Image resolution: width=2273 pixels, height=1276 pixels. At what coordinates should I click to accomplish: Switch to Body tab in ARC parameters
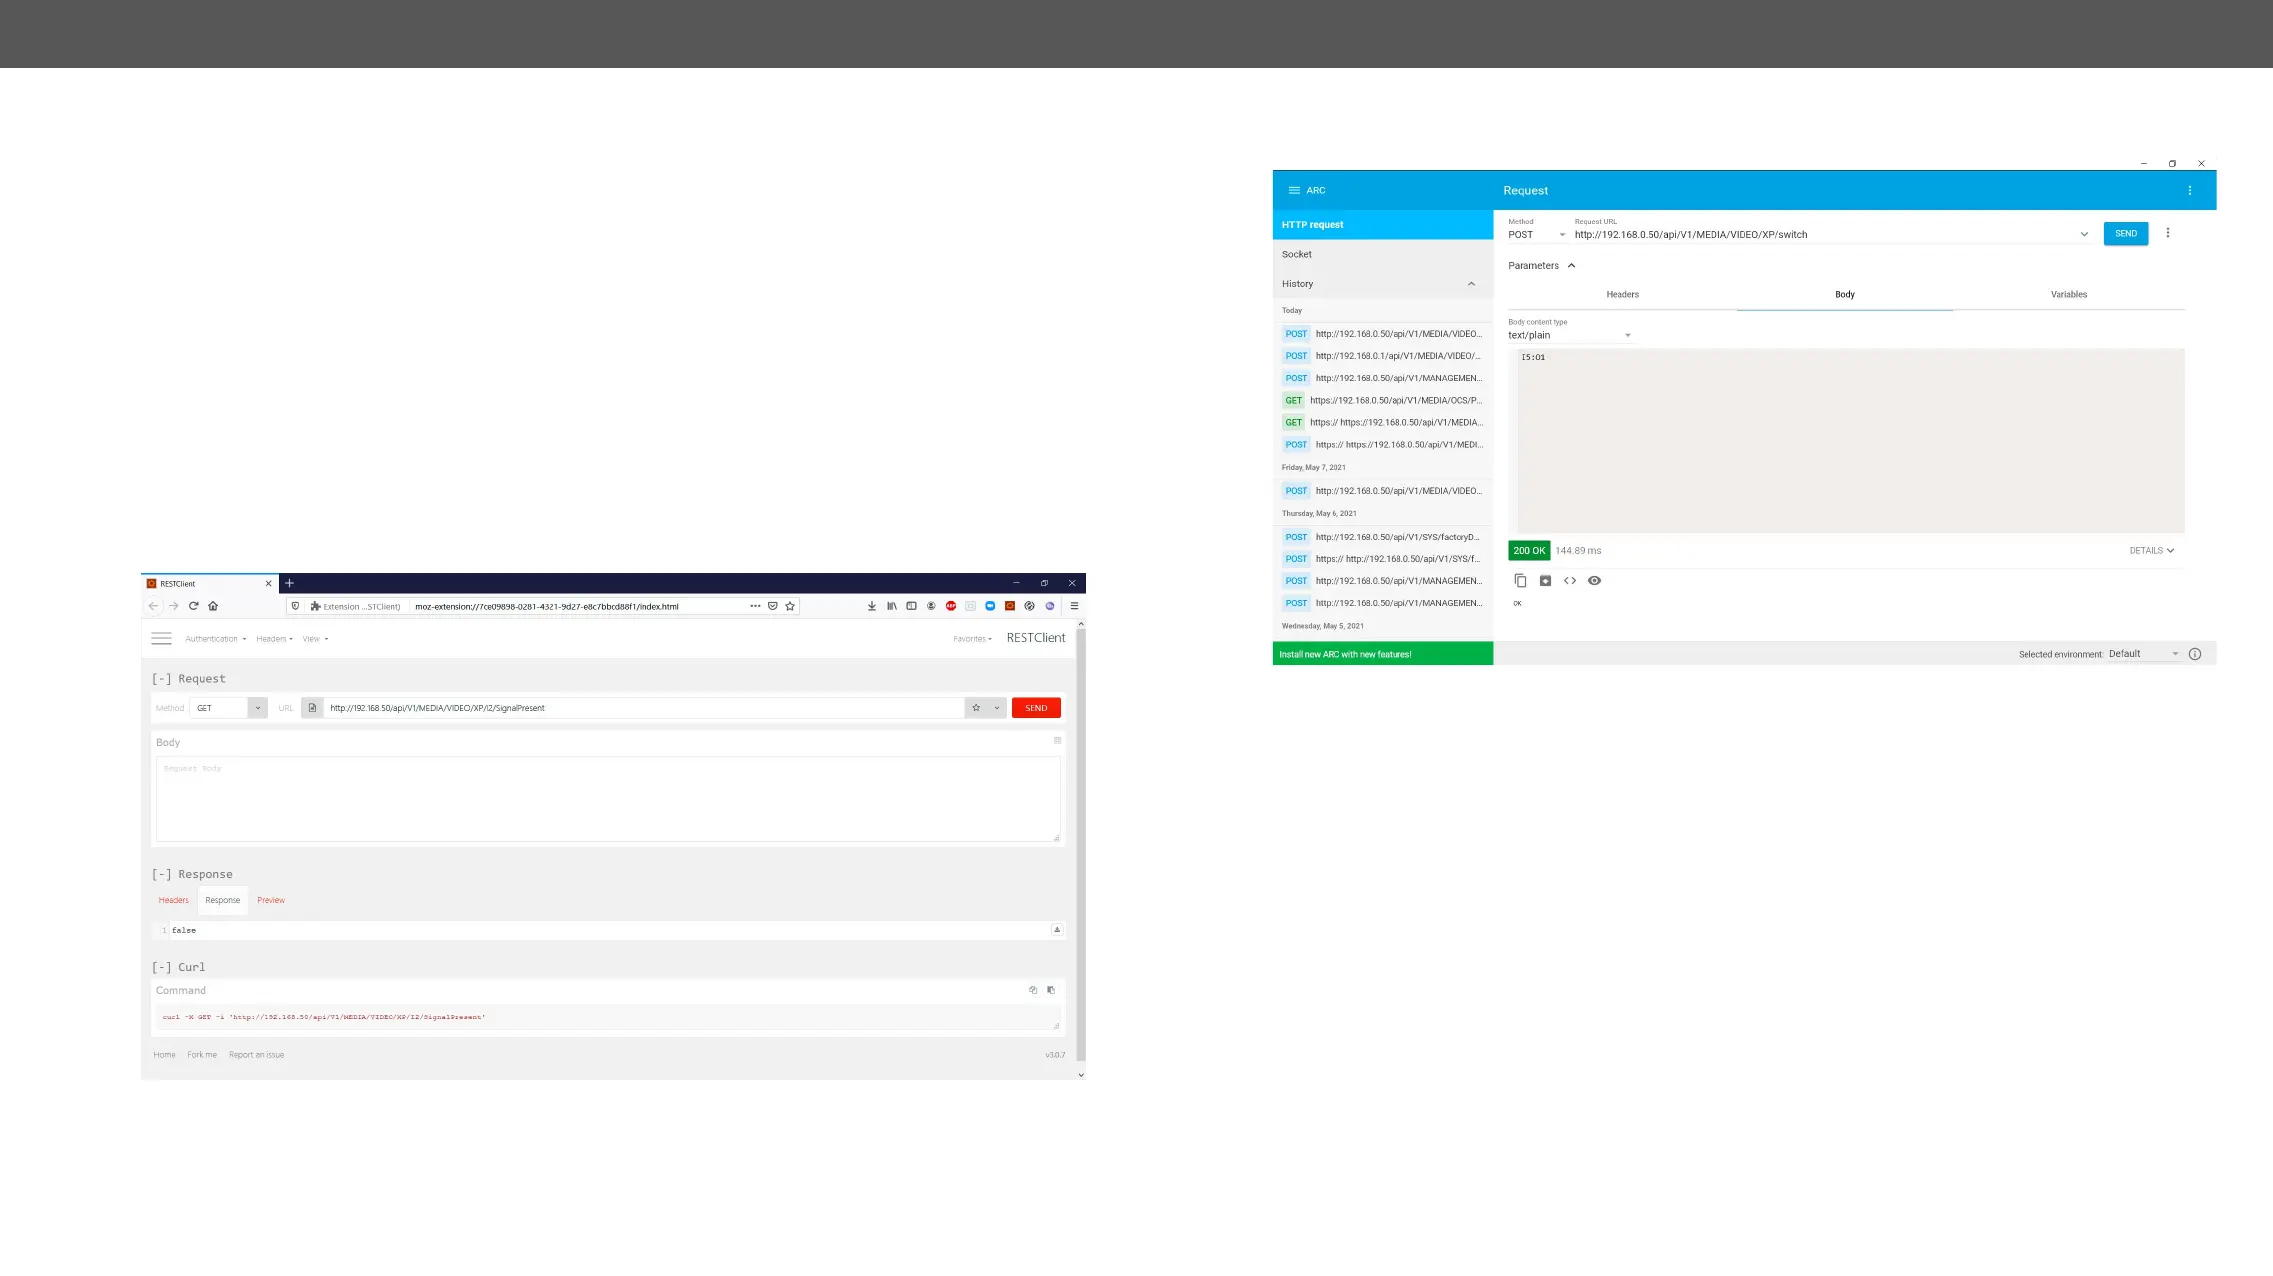(1845, 295)
